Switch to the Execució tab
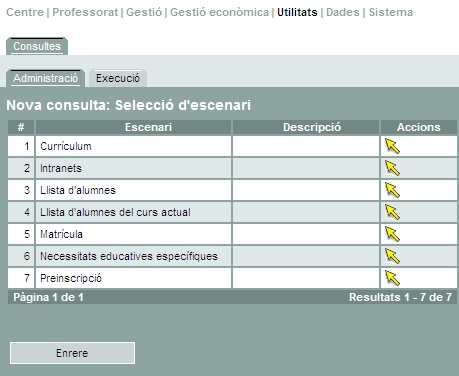This screenshot has width=459, height=376. [118, 78]
